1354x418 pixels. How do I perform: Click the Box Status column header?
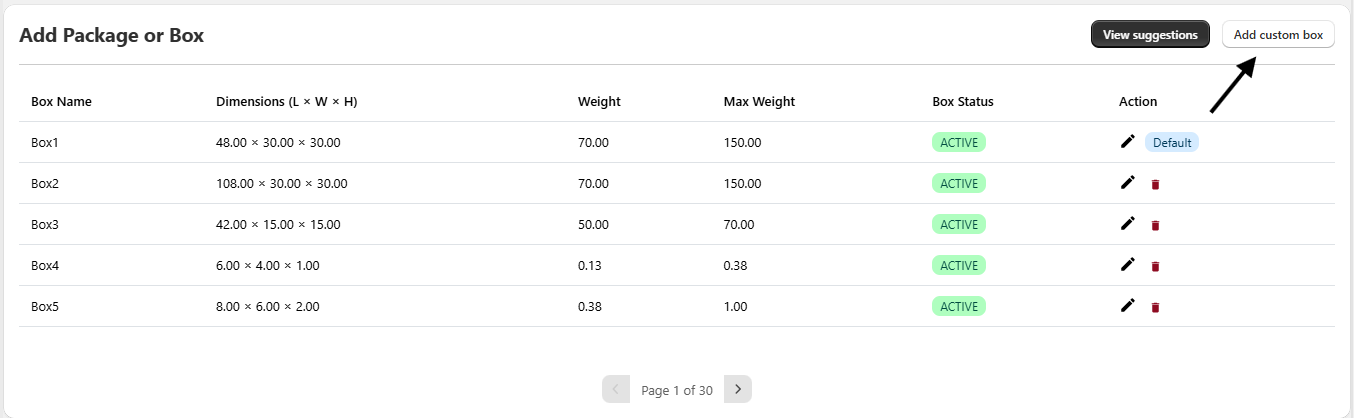coord(962,101)
